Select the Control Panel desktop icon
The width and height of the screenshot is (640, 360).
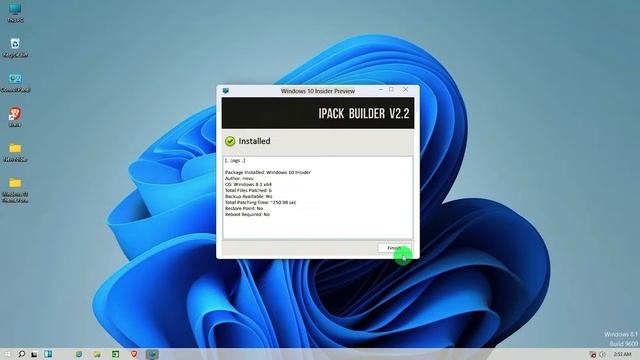[15, 83]
